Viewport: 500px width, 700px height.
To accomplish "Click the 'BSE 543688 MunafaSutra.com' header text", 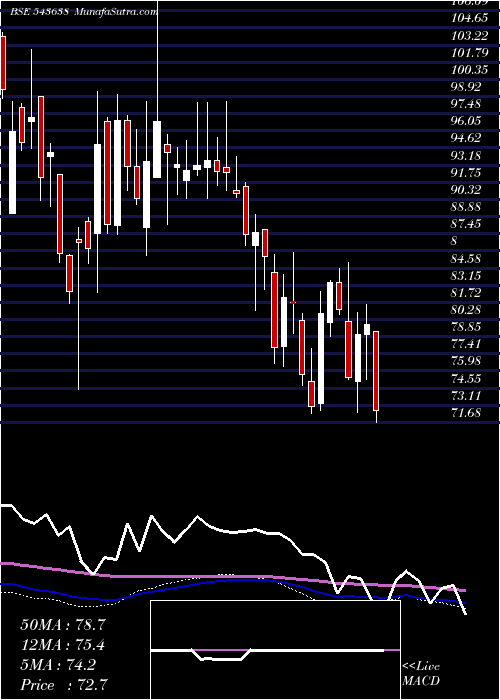I will coord(84,12).
